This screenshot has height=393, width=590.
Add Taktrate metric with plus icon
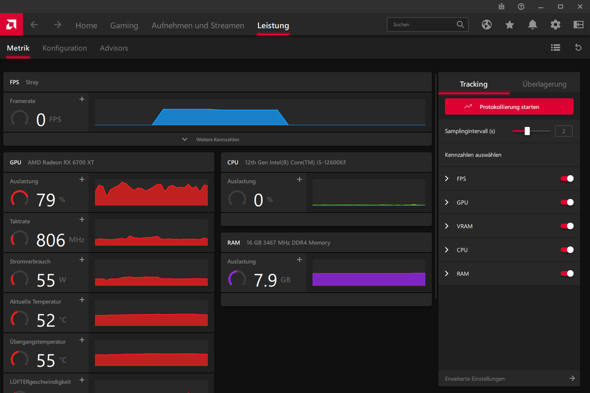click(x=82, y=219)
